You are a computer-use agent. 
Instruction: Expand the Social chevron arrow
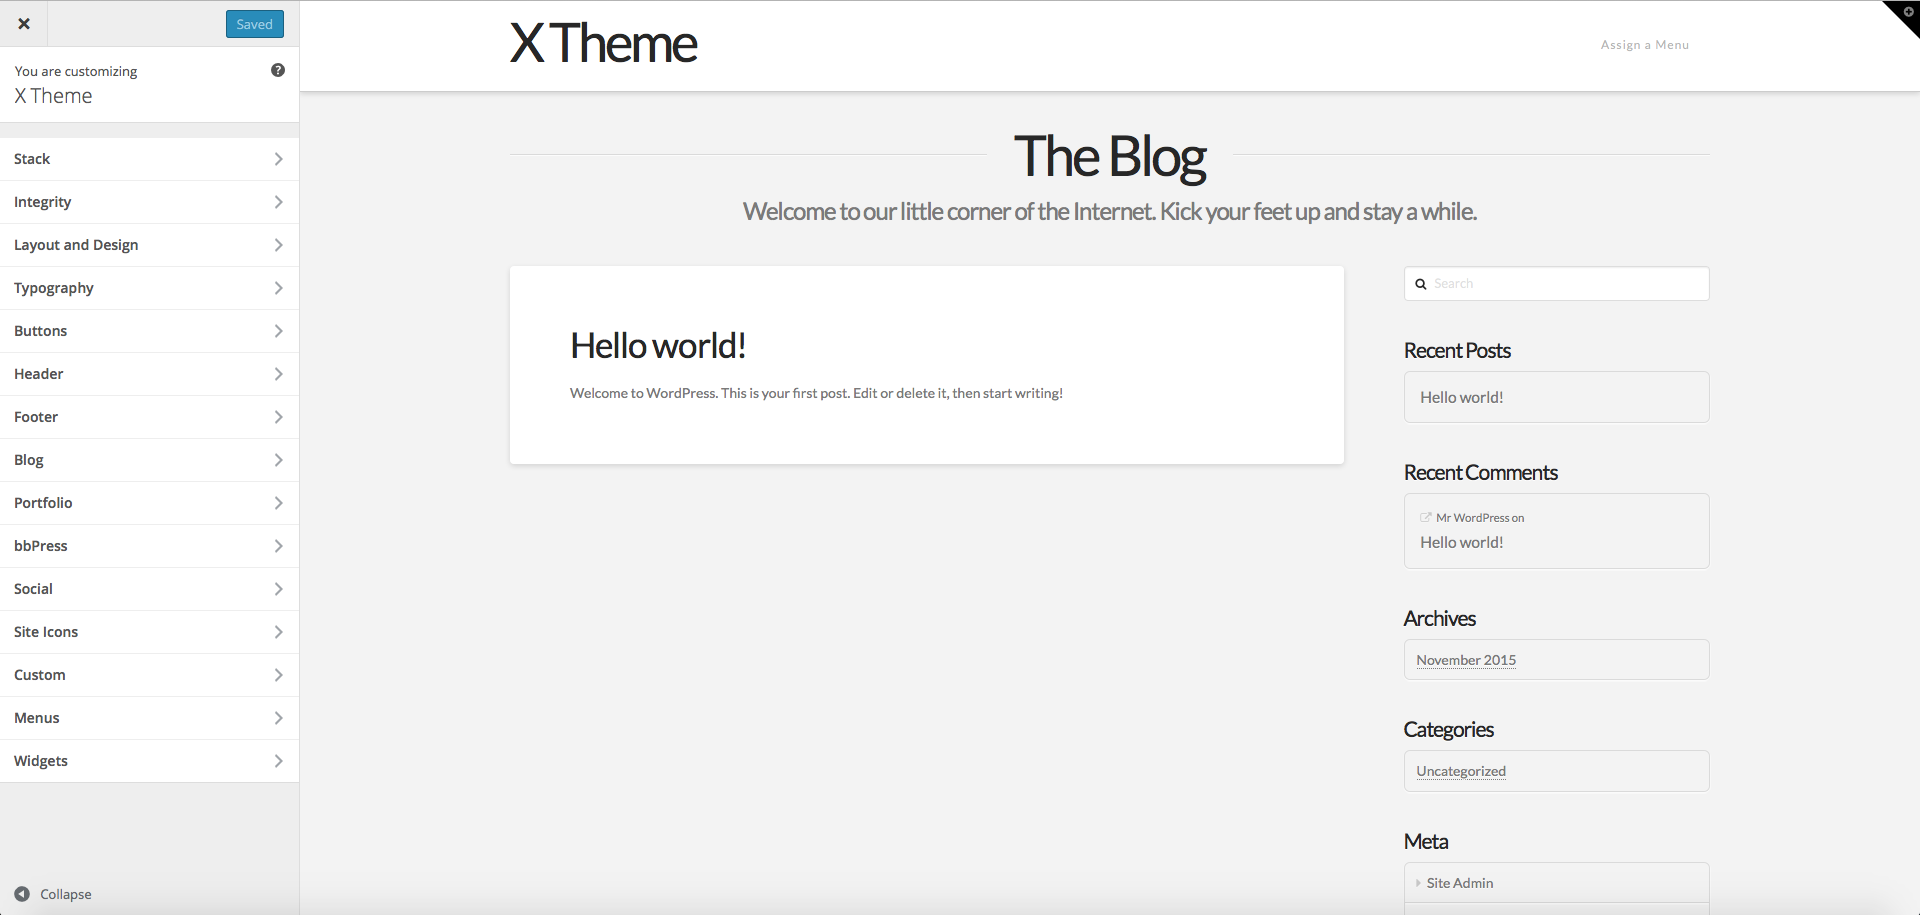pos(278,589)
